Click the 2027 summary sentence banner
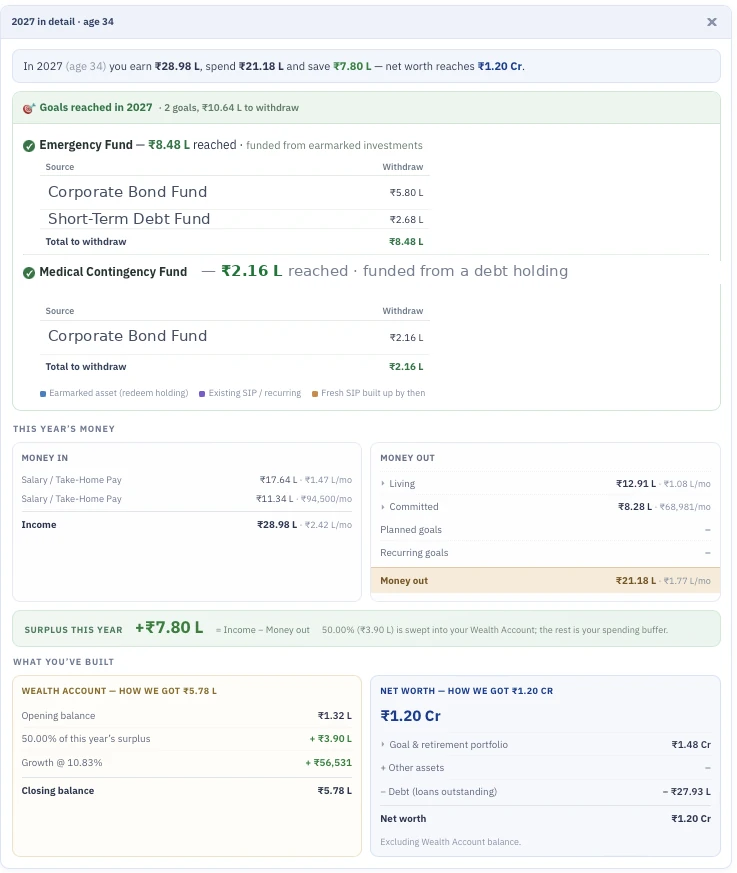This screenshot has height=873, width=737. pos(366,66)
